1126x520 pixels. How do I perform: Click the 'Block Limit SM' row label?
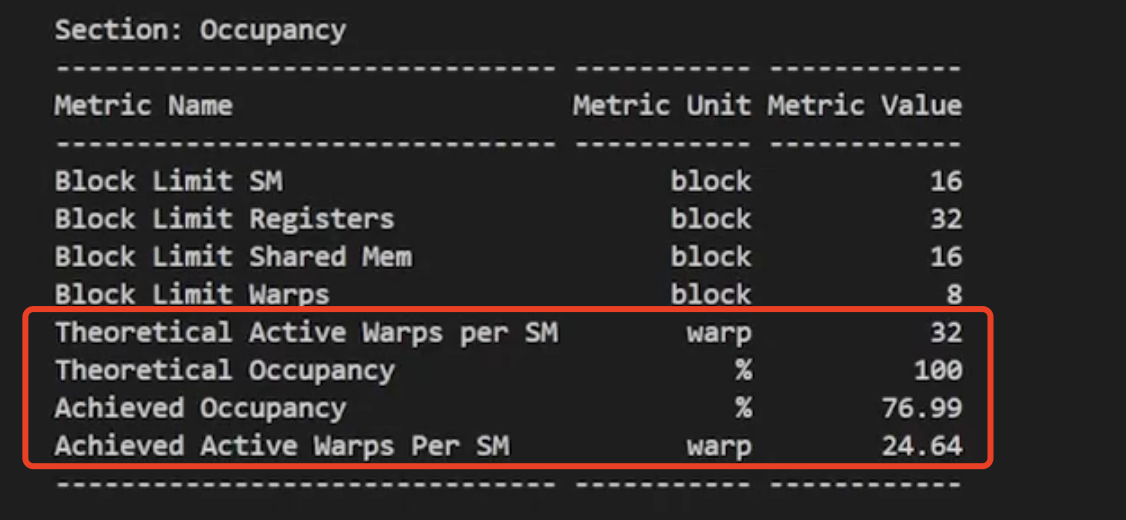(x=168, y=182)
